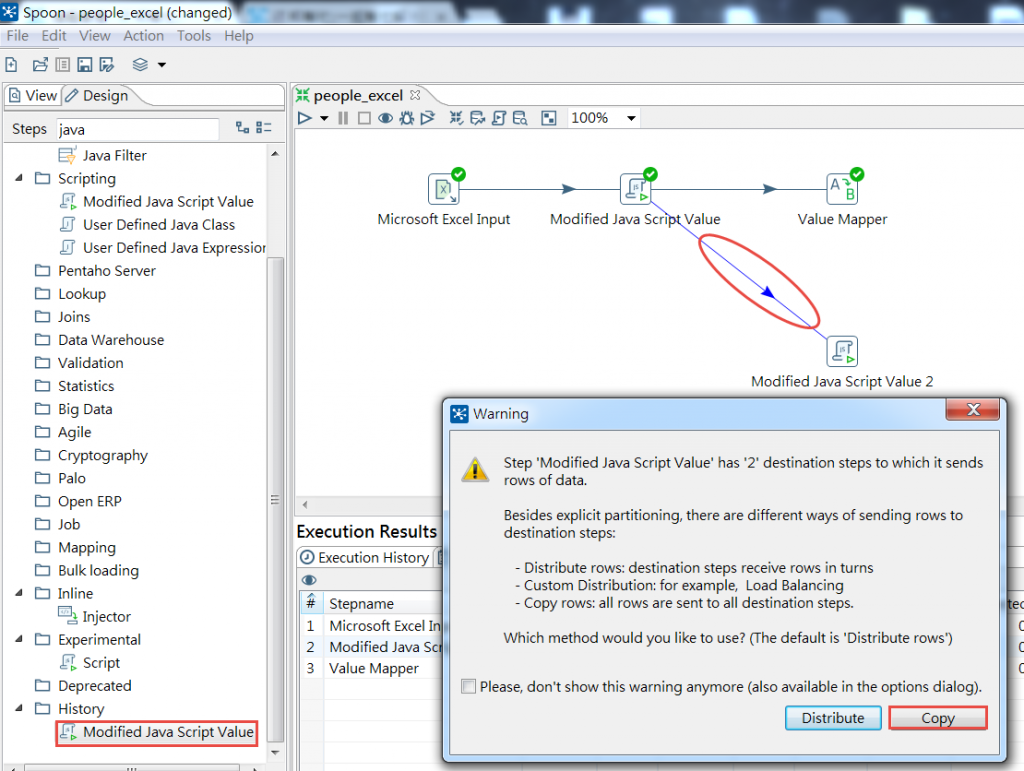This screenshot has height=771, width=1024.
Task: Click the Distribute button
Action: coord(833,718)
